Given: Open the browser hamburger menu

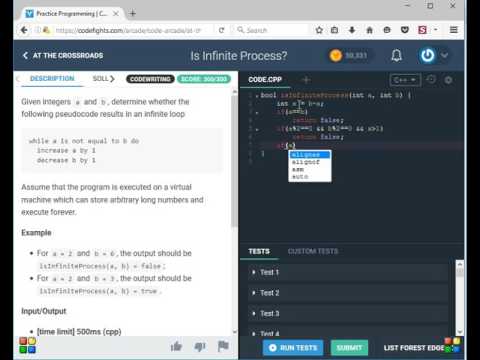Looking at the screenshot, I should (453, 30).
